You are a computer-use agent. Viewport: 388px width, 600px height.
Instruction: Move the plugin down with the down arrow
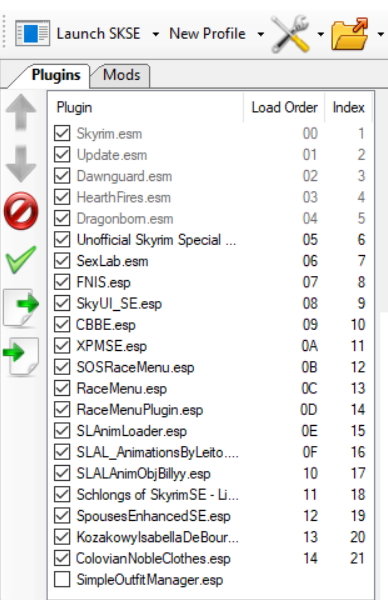(21, 164)
